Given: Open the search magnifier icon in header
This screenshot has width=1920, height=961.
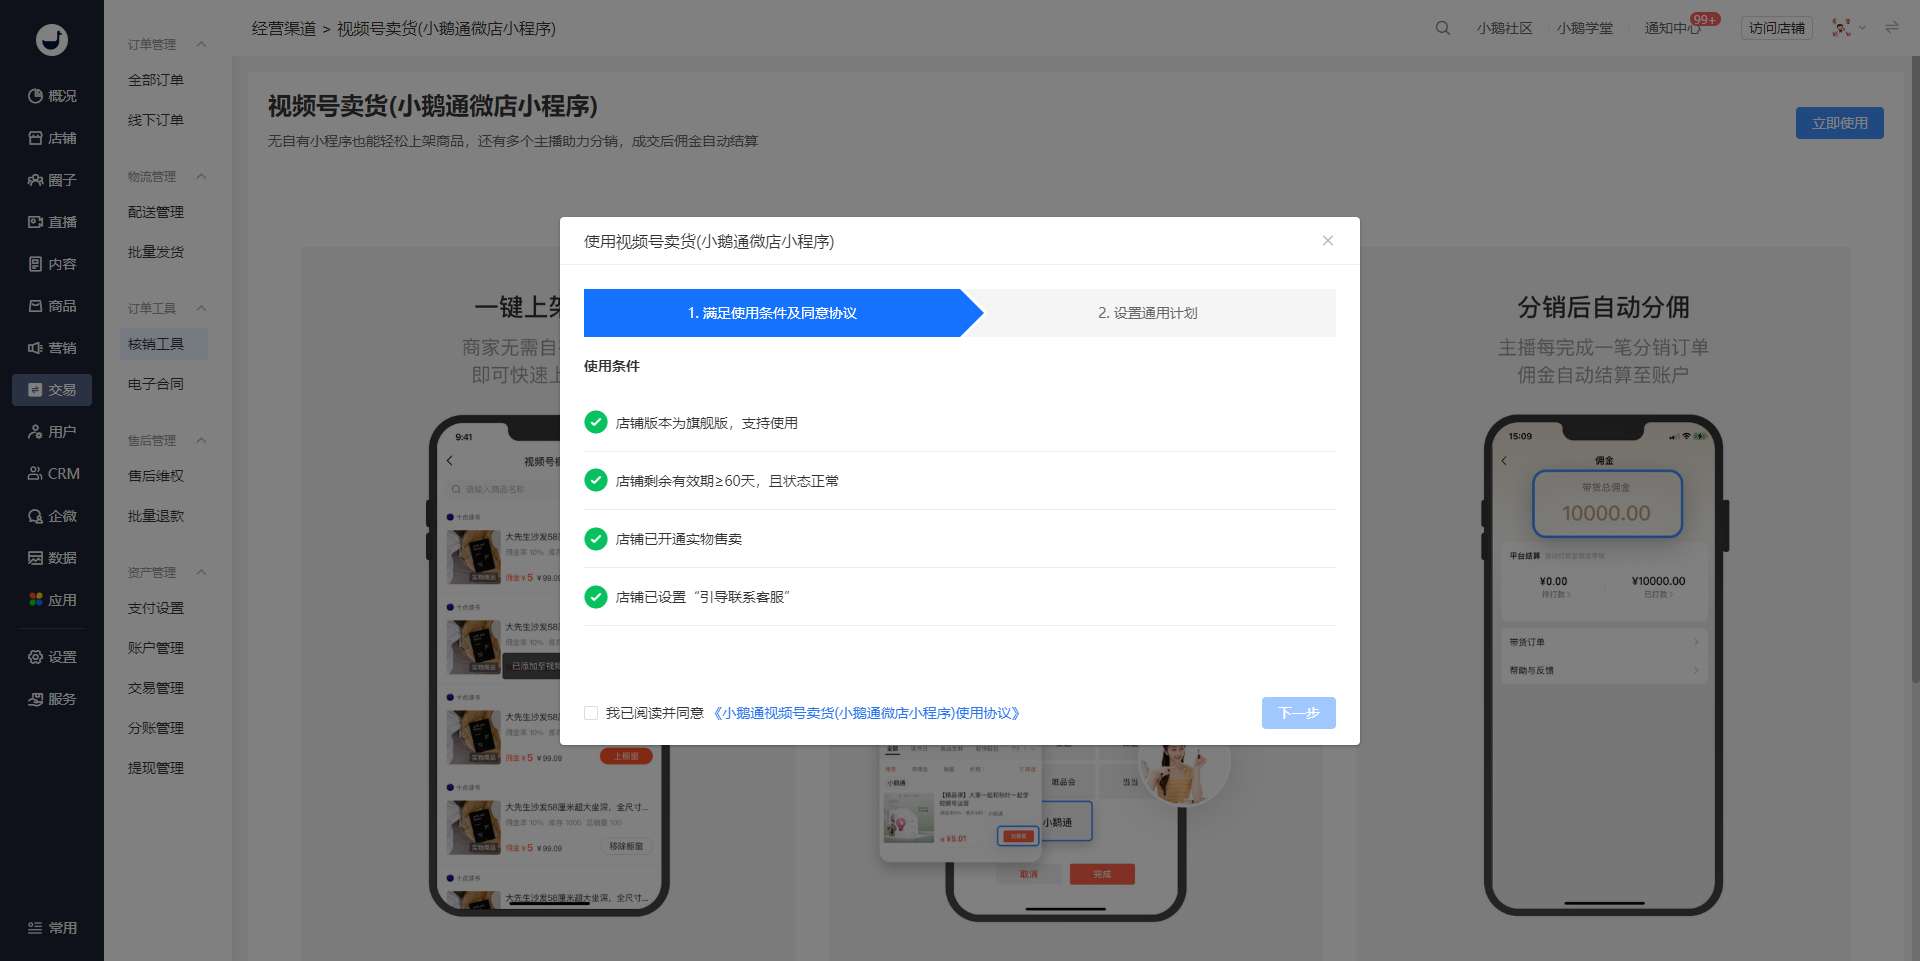Looking at the screenshot, I should coord(1442,28).
